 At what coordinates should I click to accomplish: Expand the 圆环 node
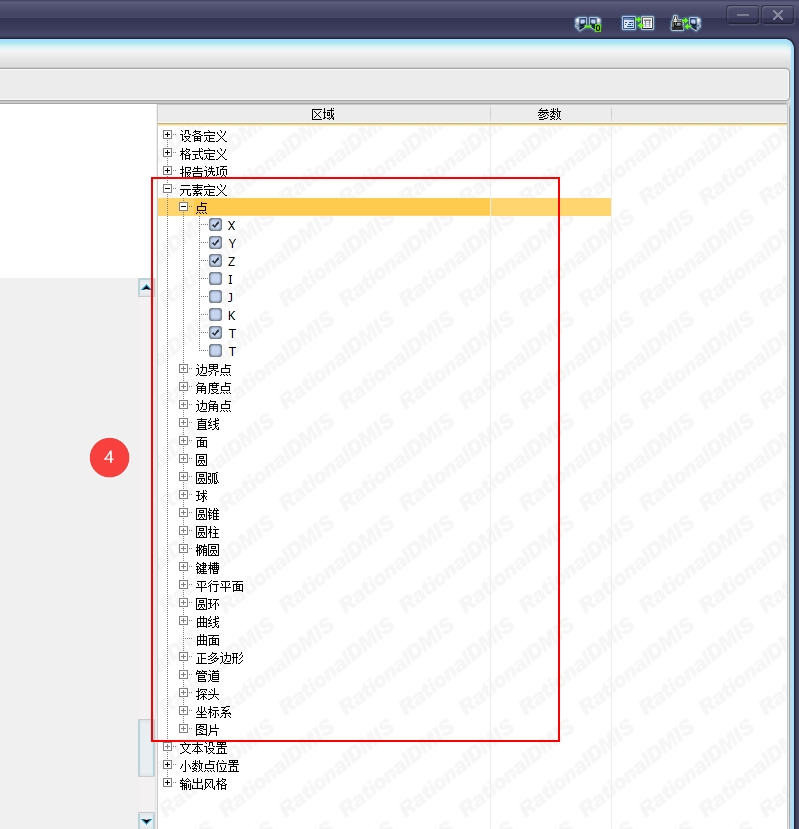point(183,602)
